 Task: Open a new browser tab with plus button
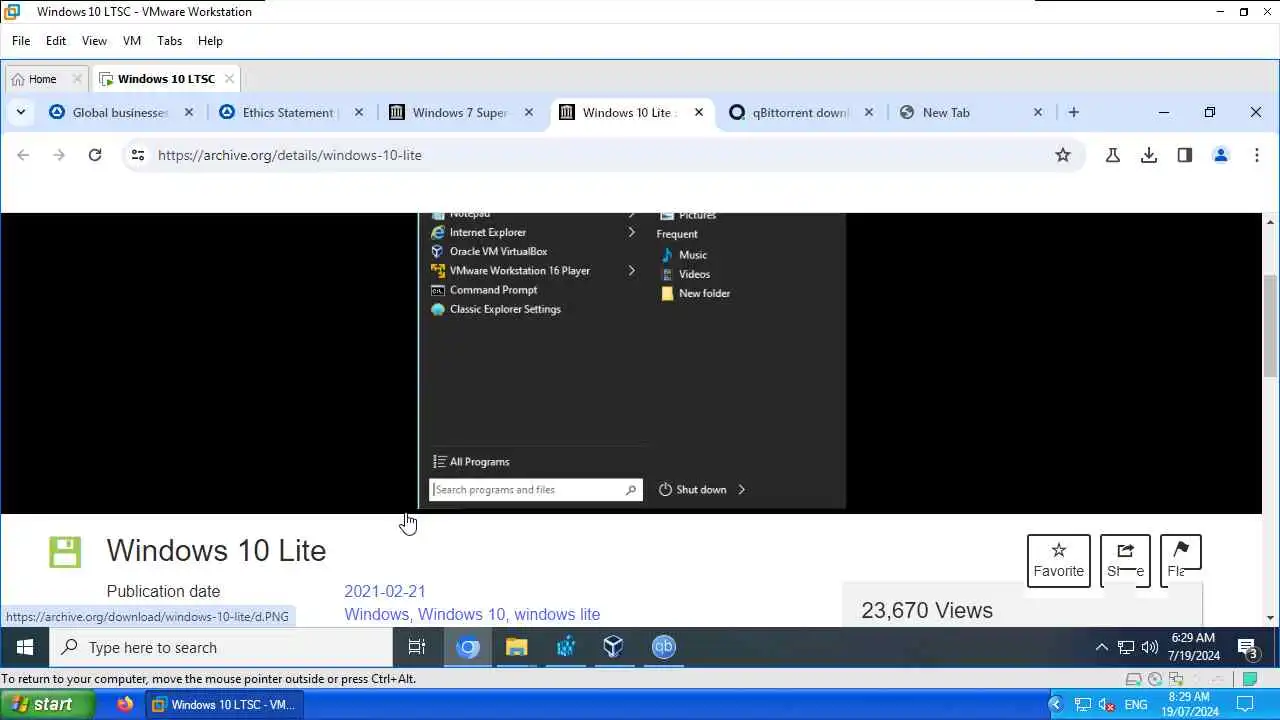click(x=1074, y=113)
